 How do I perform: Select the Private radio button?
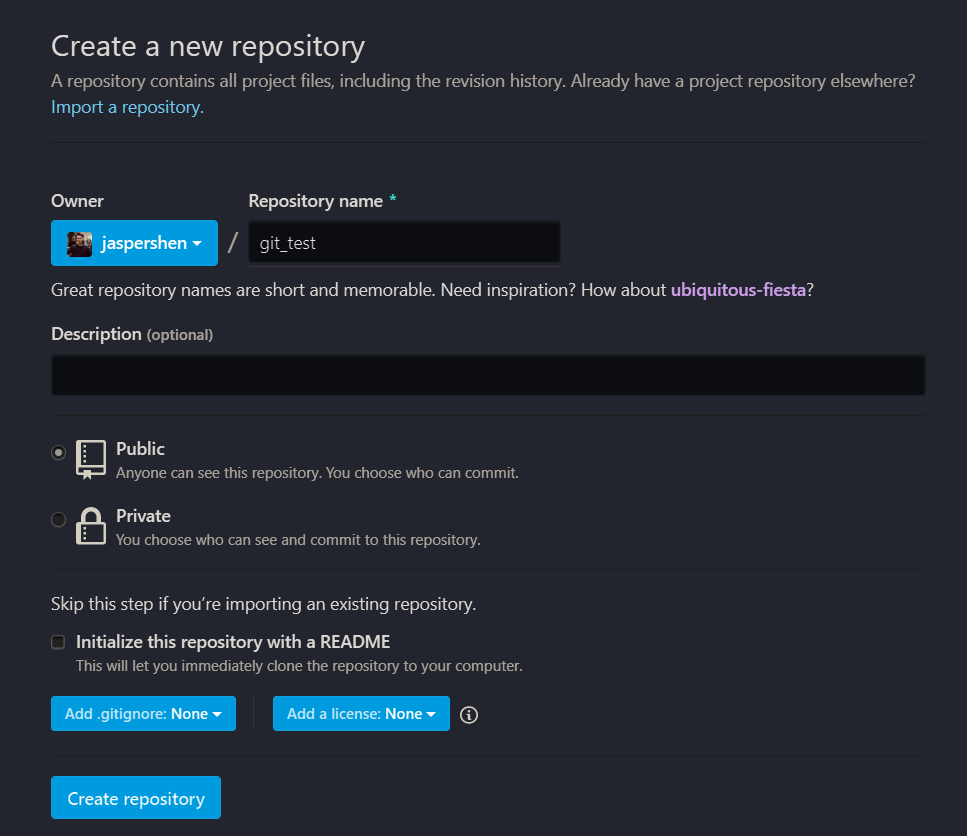pyautogui.click(x=59, y=519)
